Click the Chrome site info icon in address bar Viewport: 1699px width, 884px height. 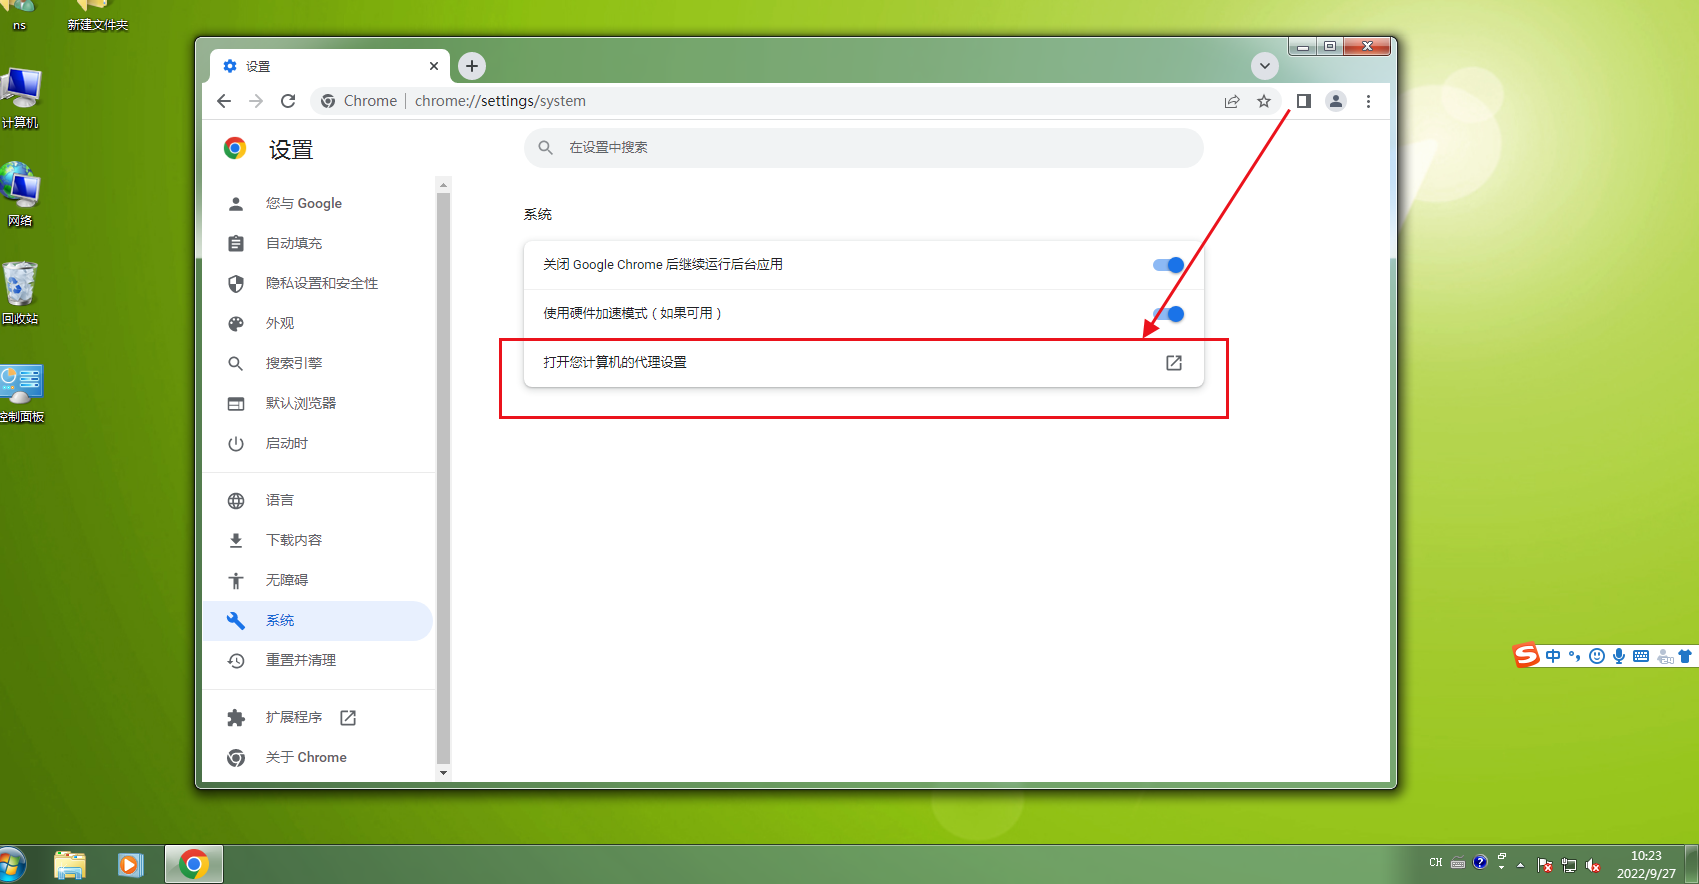pos(328,101)
